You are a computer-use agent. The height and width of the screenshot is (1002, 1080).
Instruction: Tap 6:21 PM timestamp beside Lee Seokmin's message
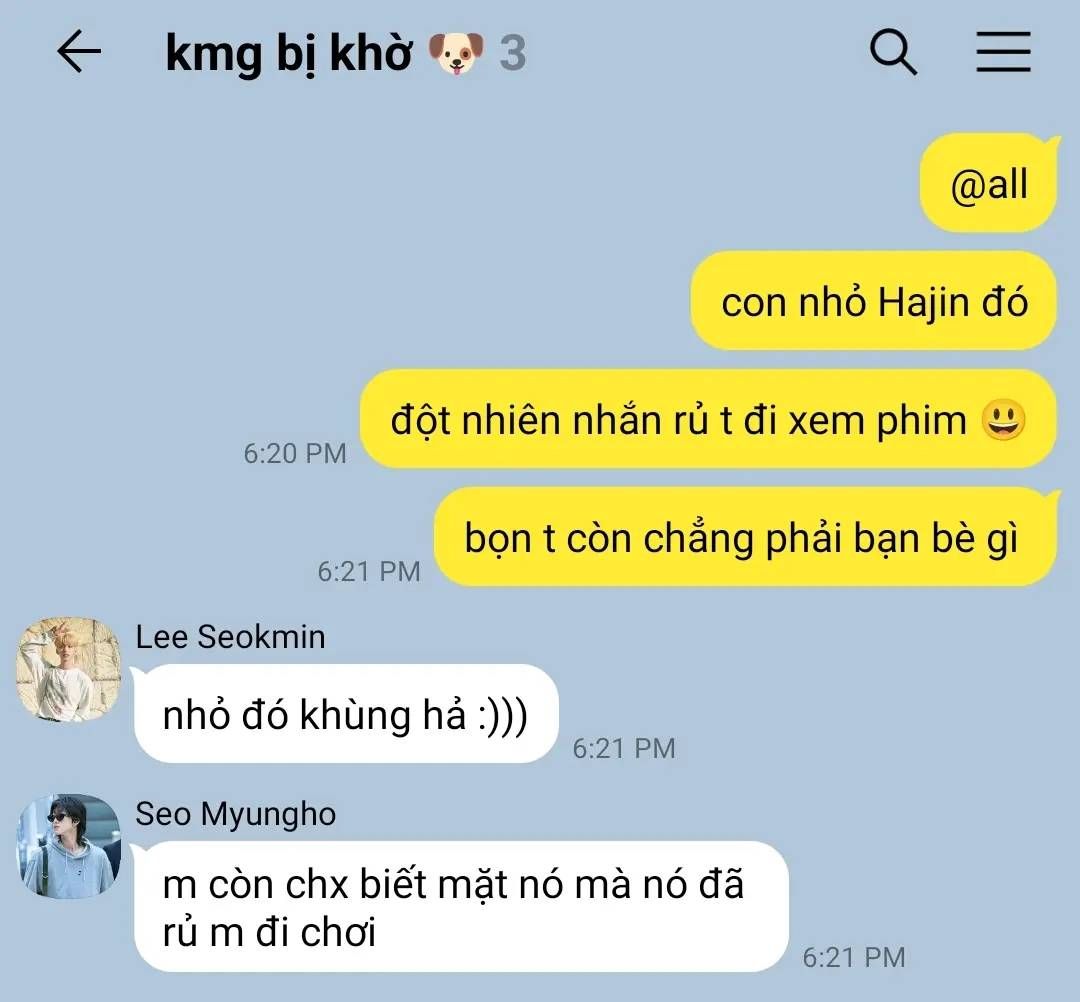coord(624,749)
